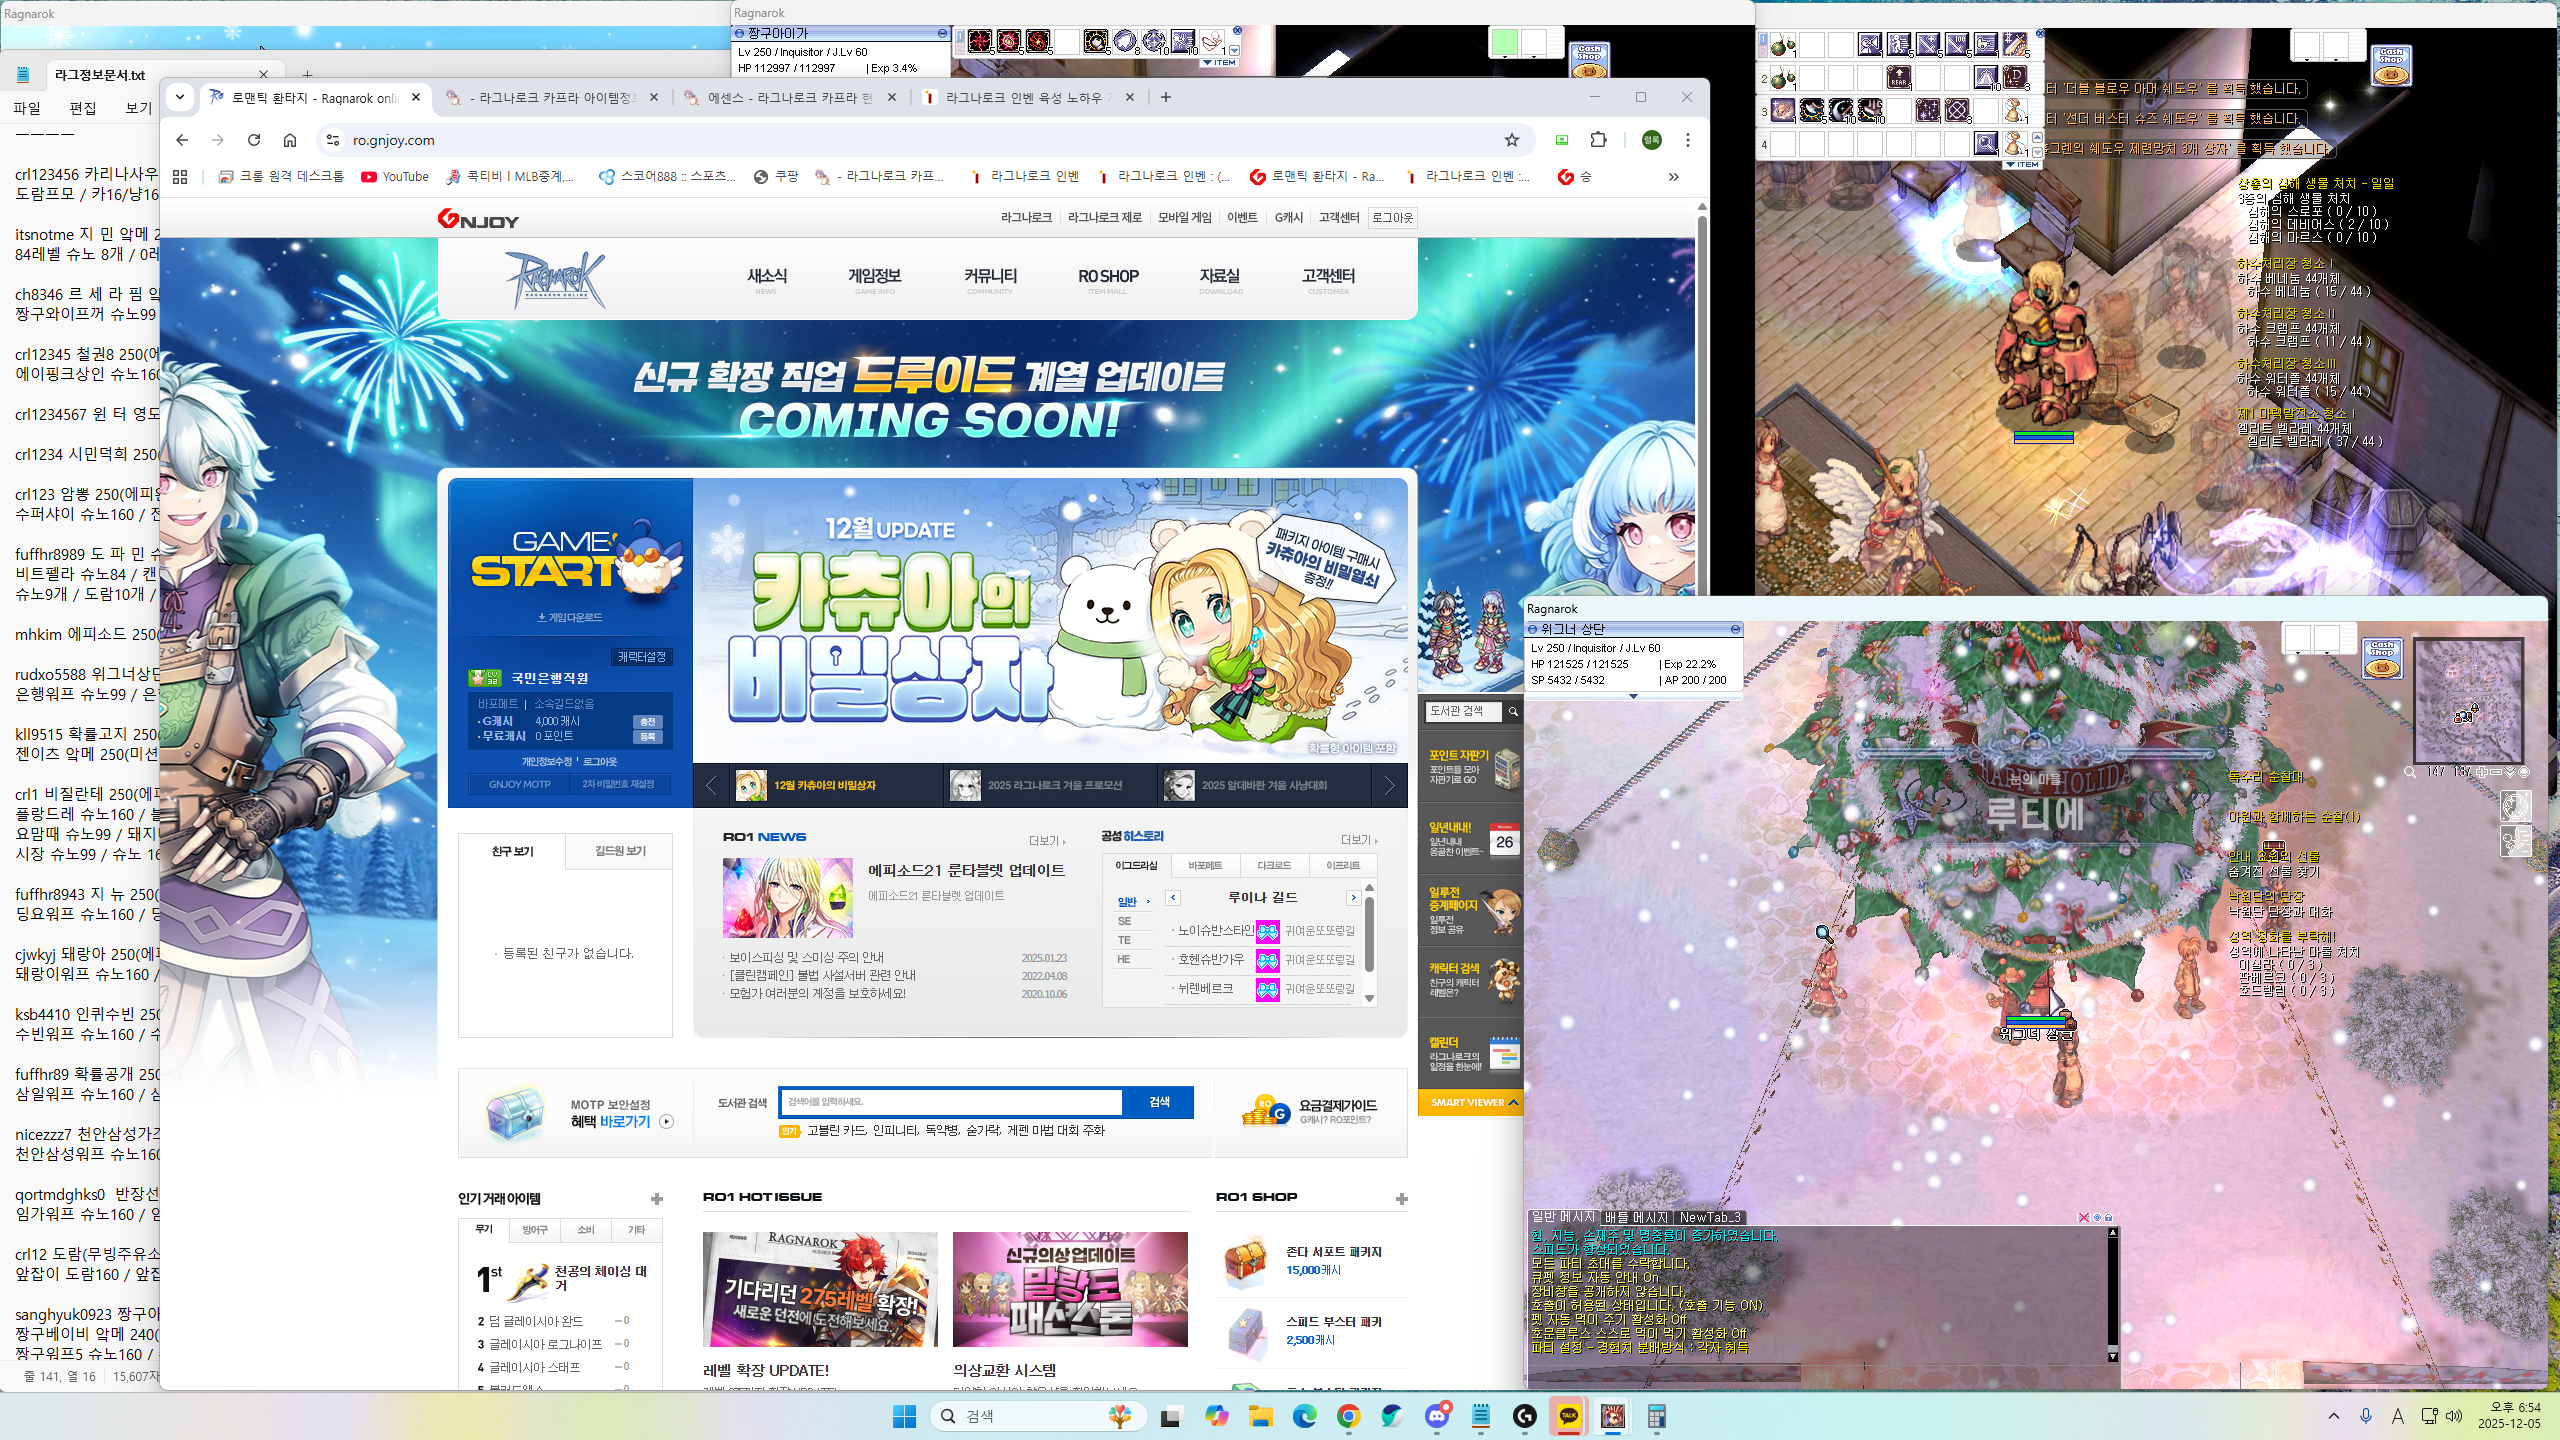Click the minimap zoom-in plus icon

click(x=2483, y=772)
